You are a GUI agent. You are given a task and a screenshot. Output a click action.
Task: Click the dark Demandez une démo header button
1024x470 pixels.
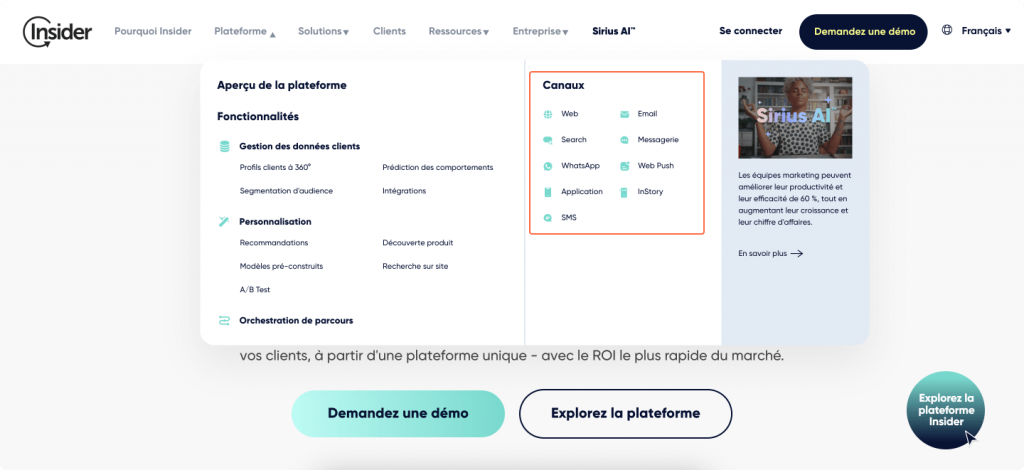click(863, 31)
